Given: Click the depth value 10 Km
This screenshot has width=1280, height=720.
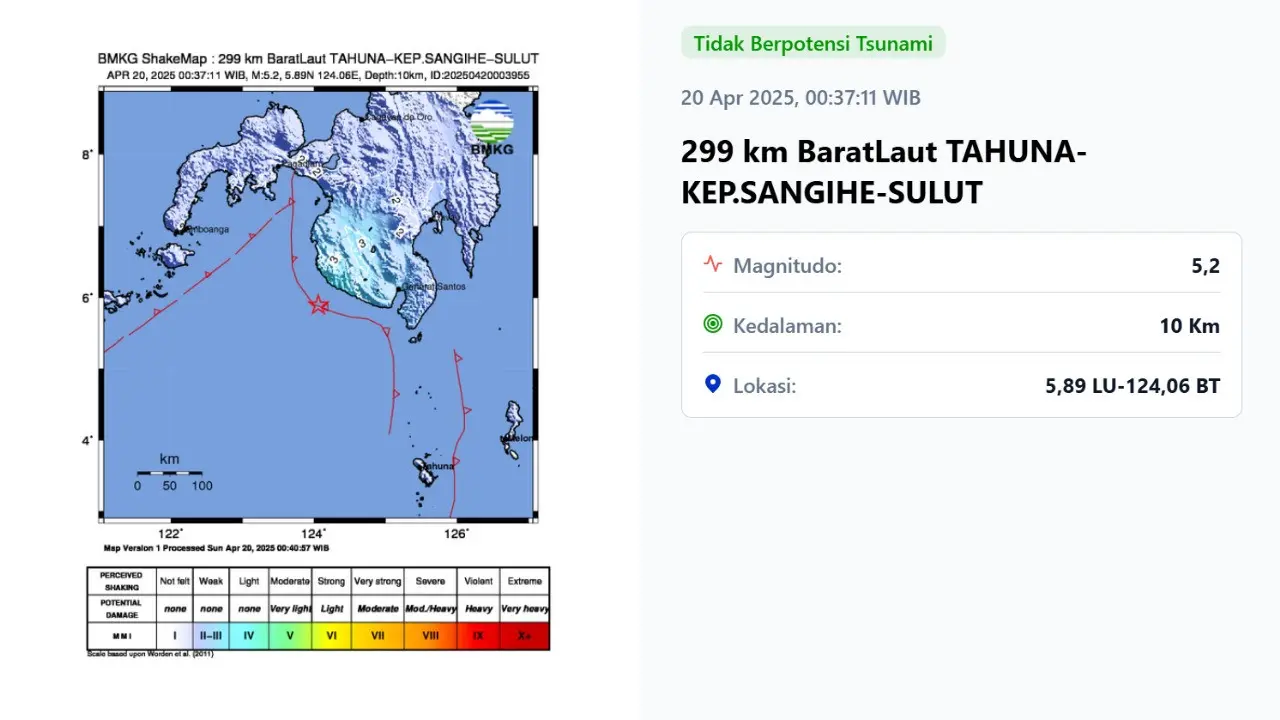Looking at the screenshot, I should pyautogui.click(x=1192, y=326).
